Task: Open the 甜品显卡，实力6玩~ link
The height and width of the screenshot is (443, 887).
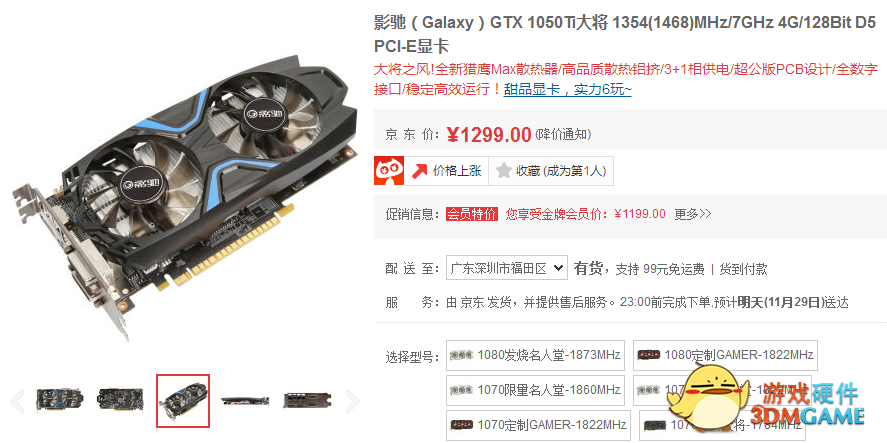Action: click(567, 89)
